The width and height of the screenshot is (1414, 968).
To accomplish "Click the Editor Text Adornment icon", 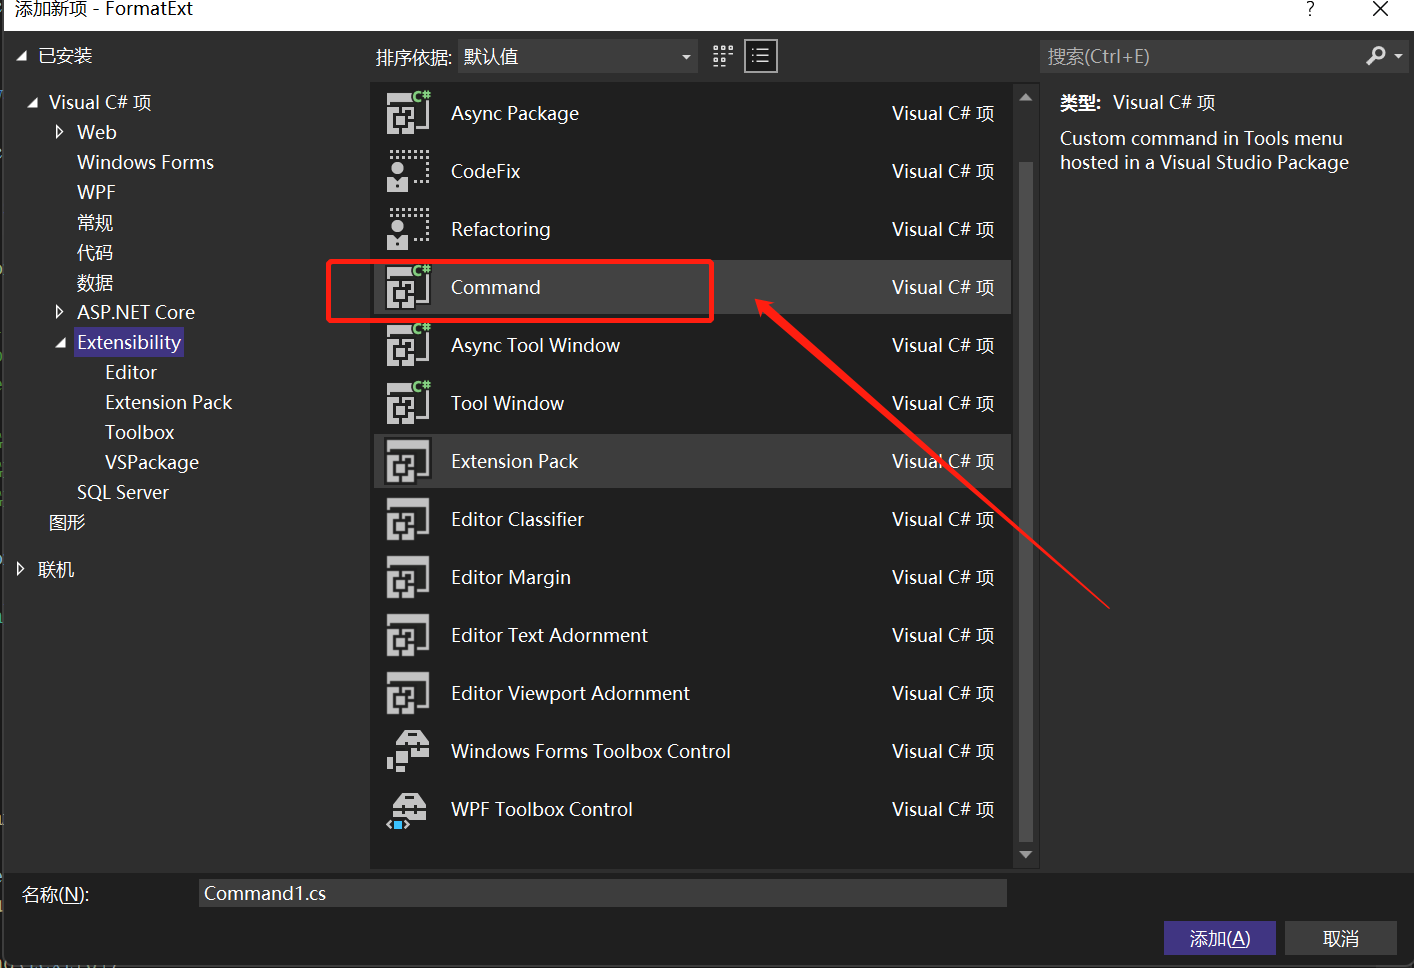I will [408, 635].
